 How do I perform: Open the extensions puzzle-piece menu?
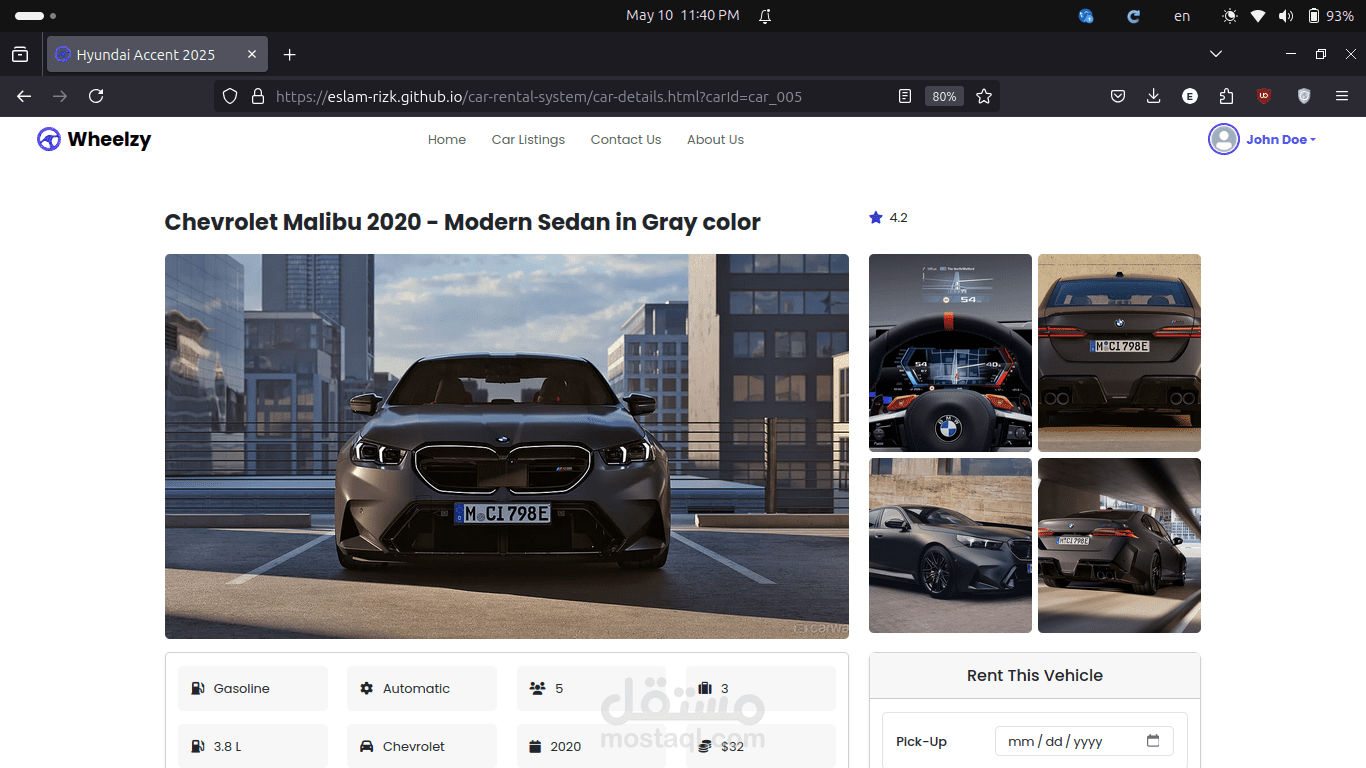click(x=1227, y=96)
